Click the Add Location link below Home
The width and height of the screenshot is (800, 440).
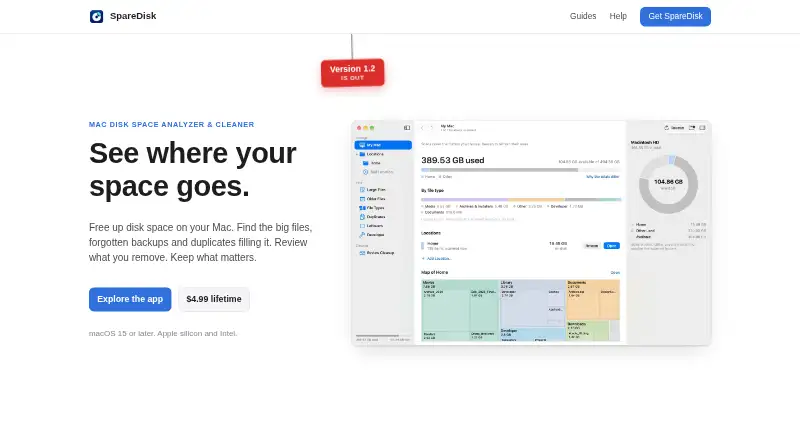coord(437,259)
